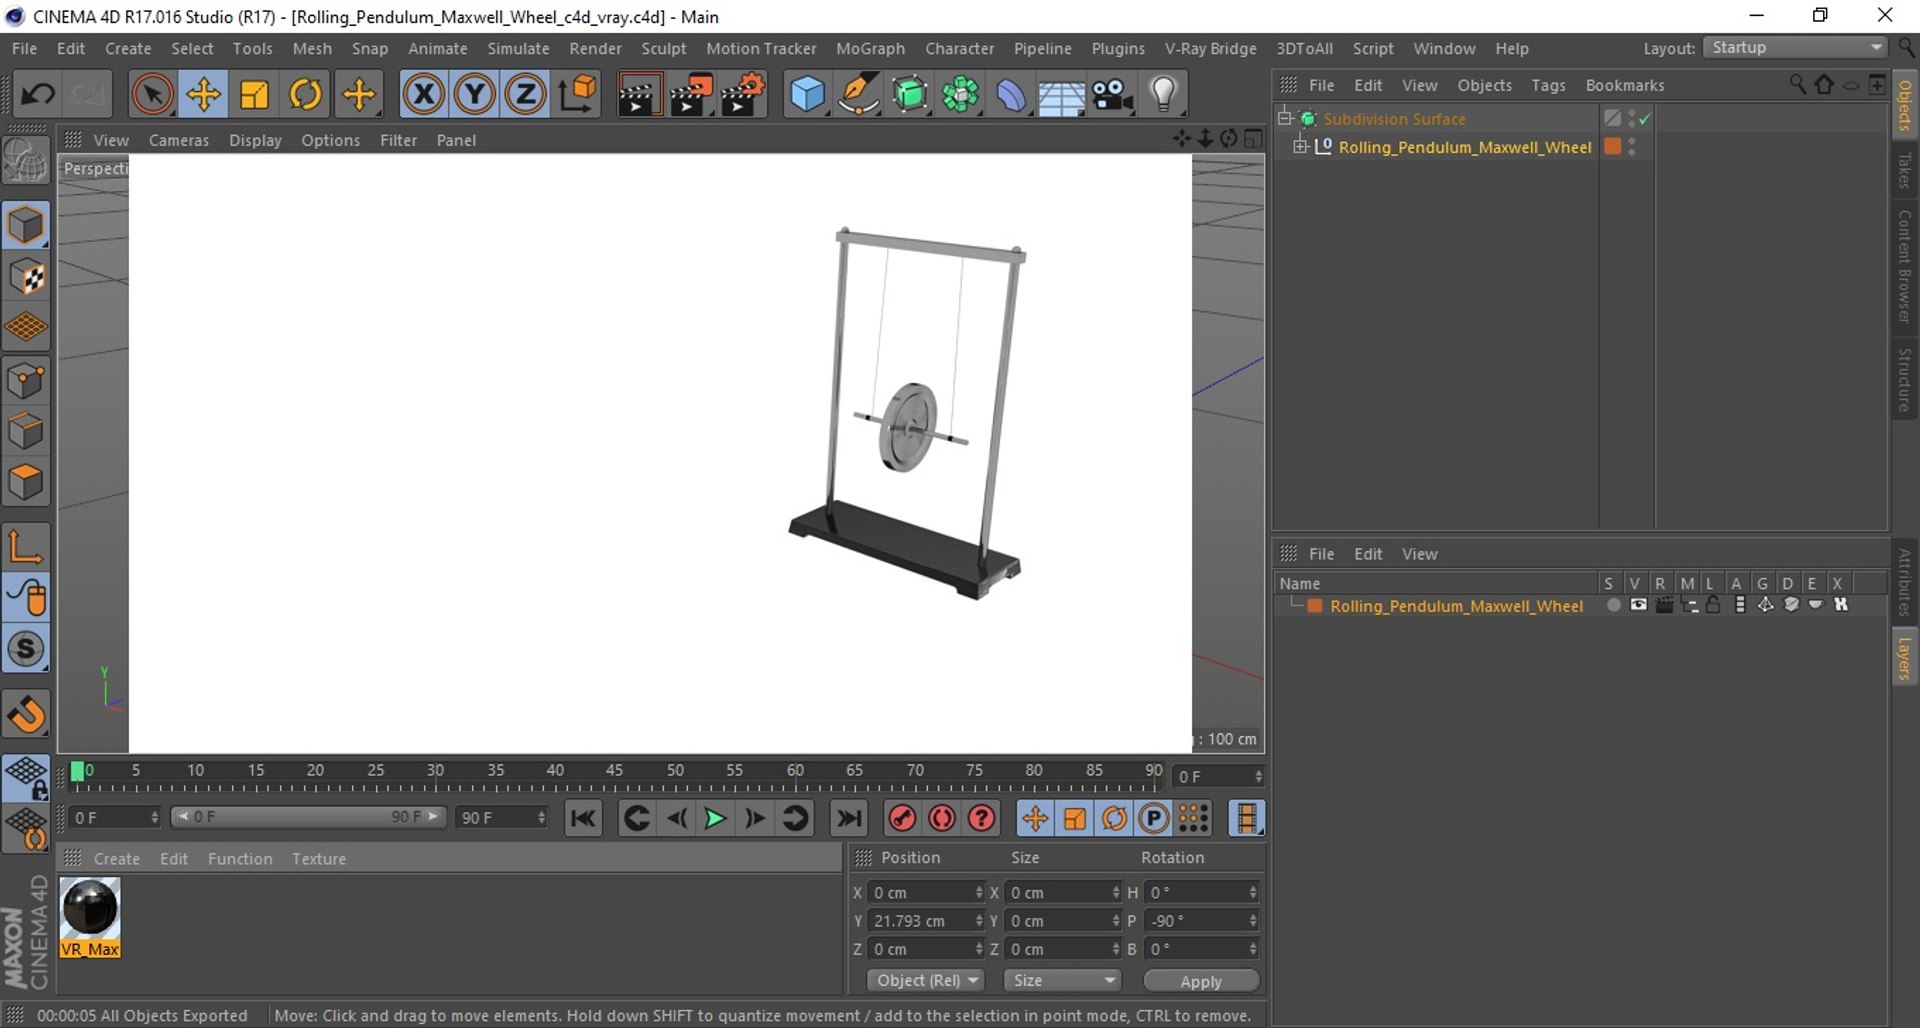Screen dimensions: 1920x1028
Task: Open material manager Texture menu
Action: (319, 859)
